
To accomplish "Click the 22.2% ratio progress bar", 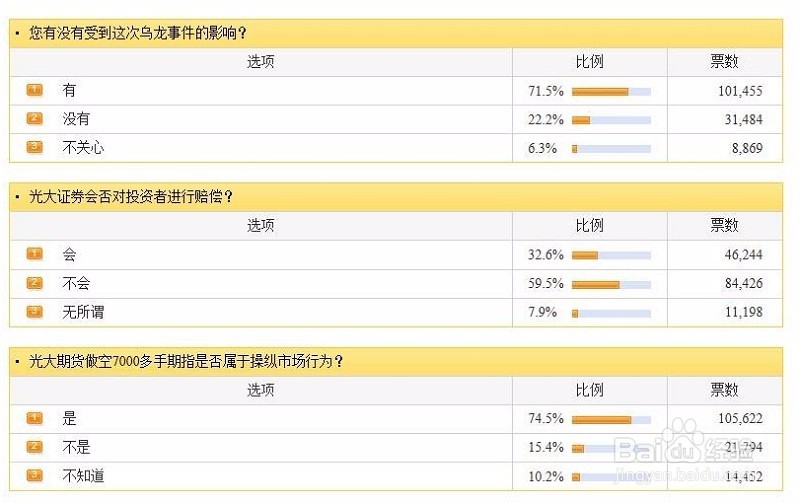I will pos(611,120).
